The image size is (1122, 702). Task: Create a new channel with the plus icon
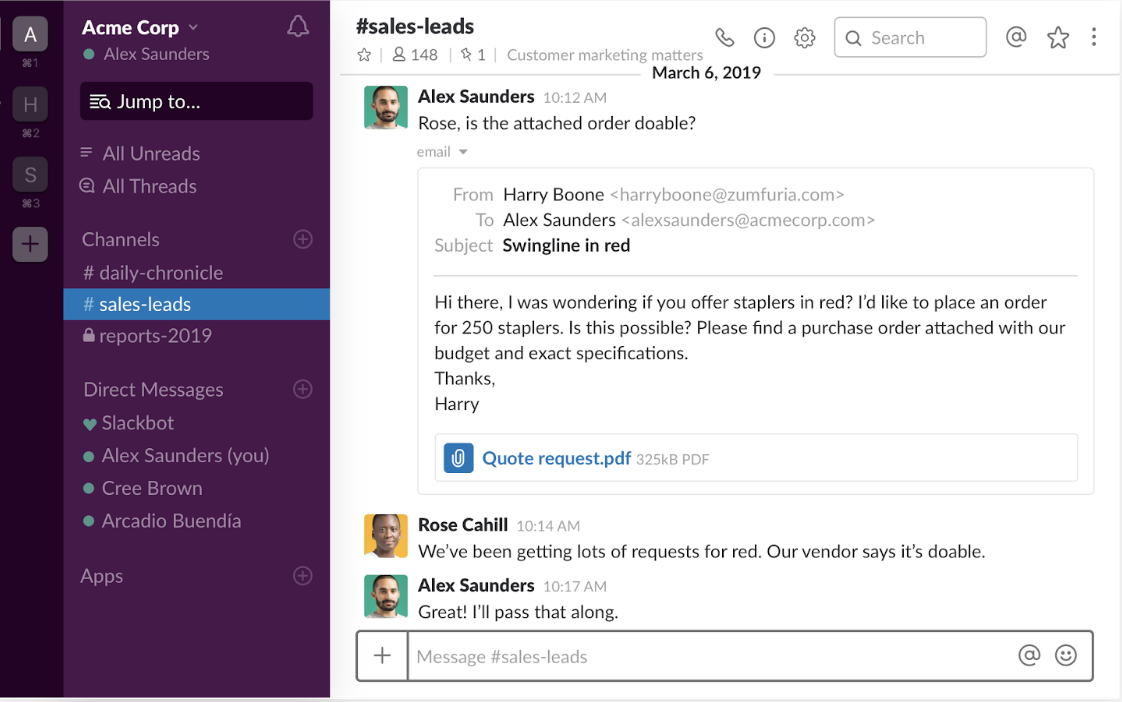[x=302, y=239]
